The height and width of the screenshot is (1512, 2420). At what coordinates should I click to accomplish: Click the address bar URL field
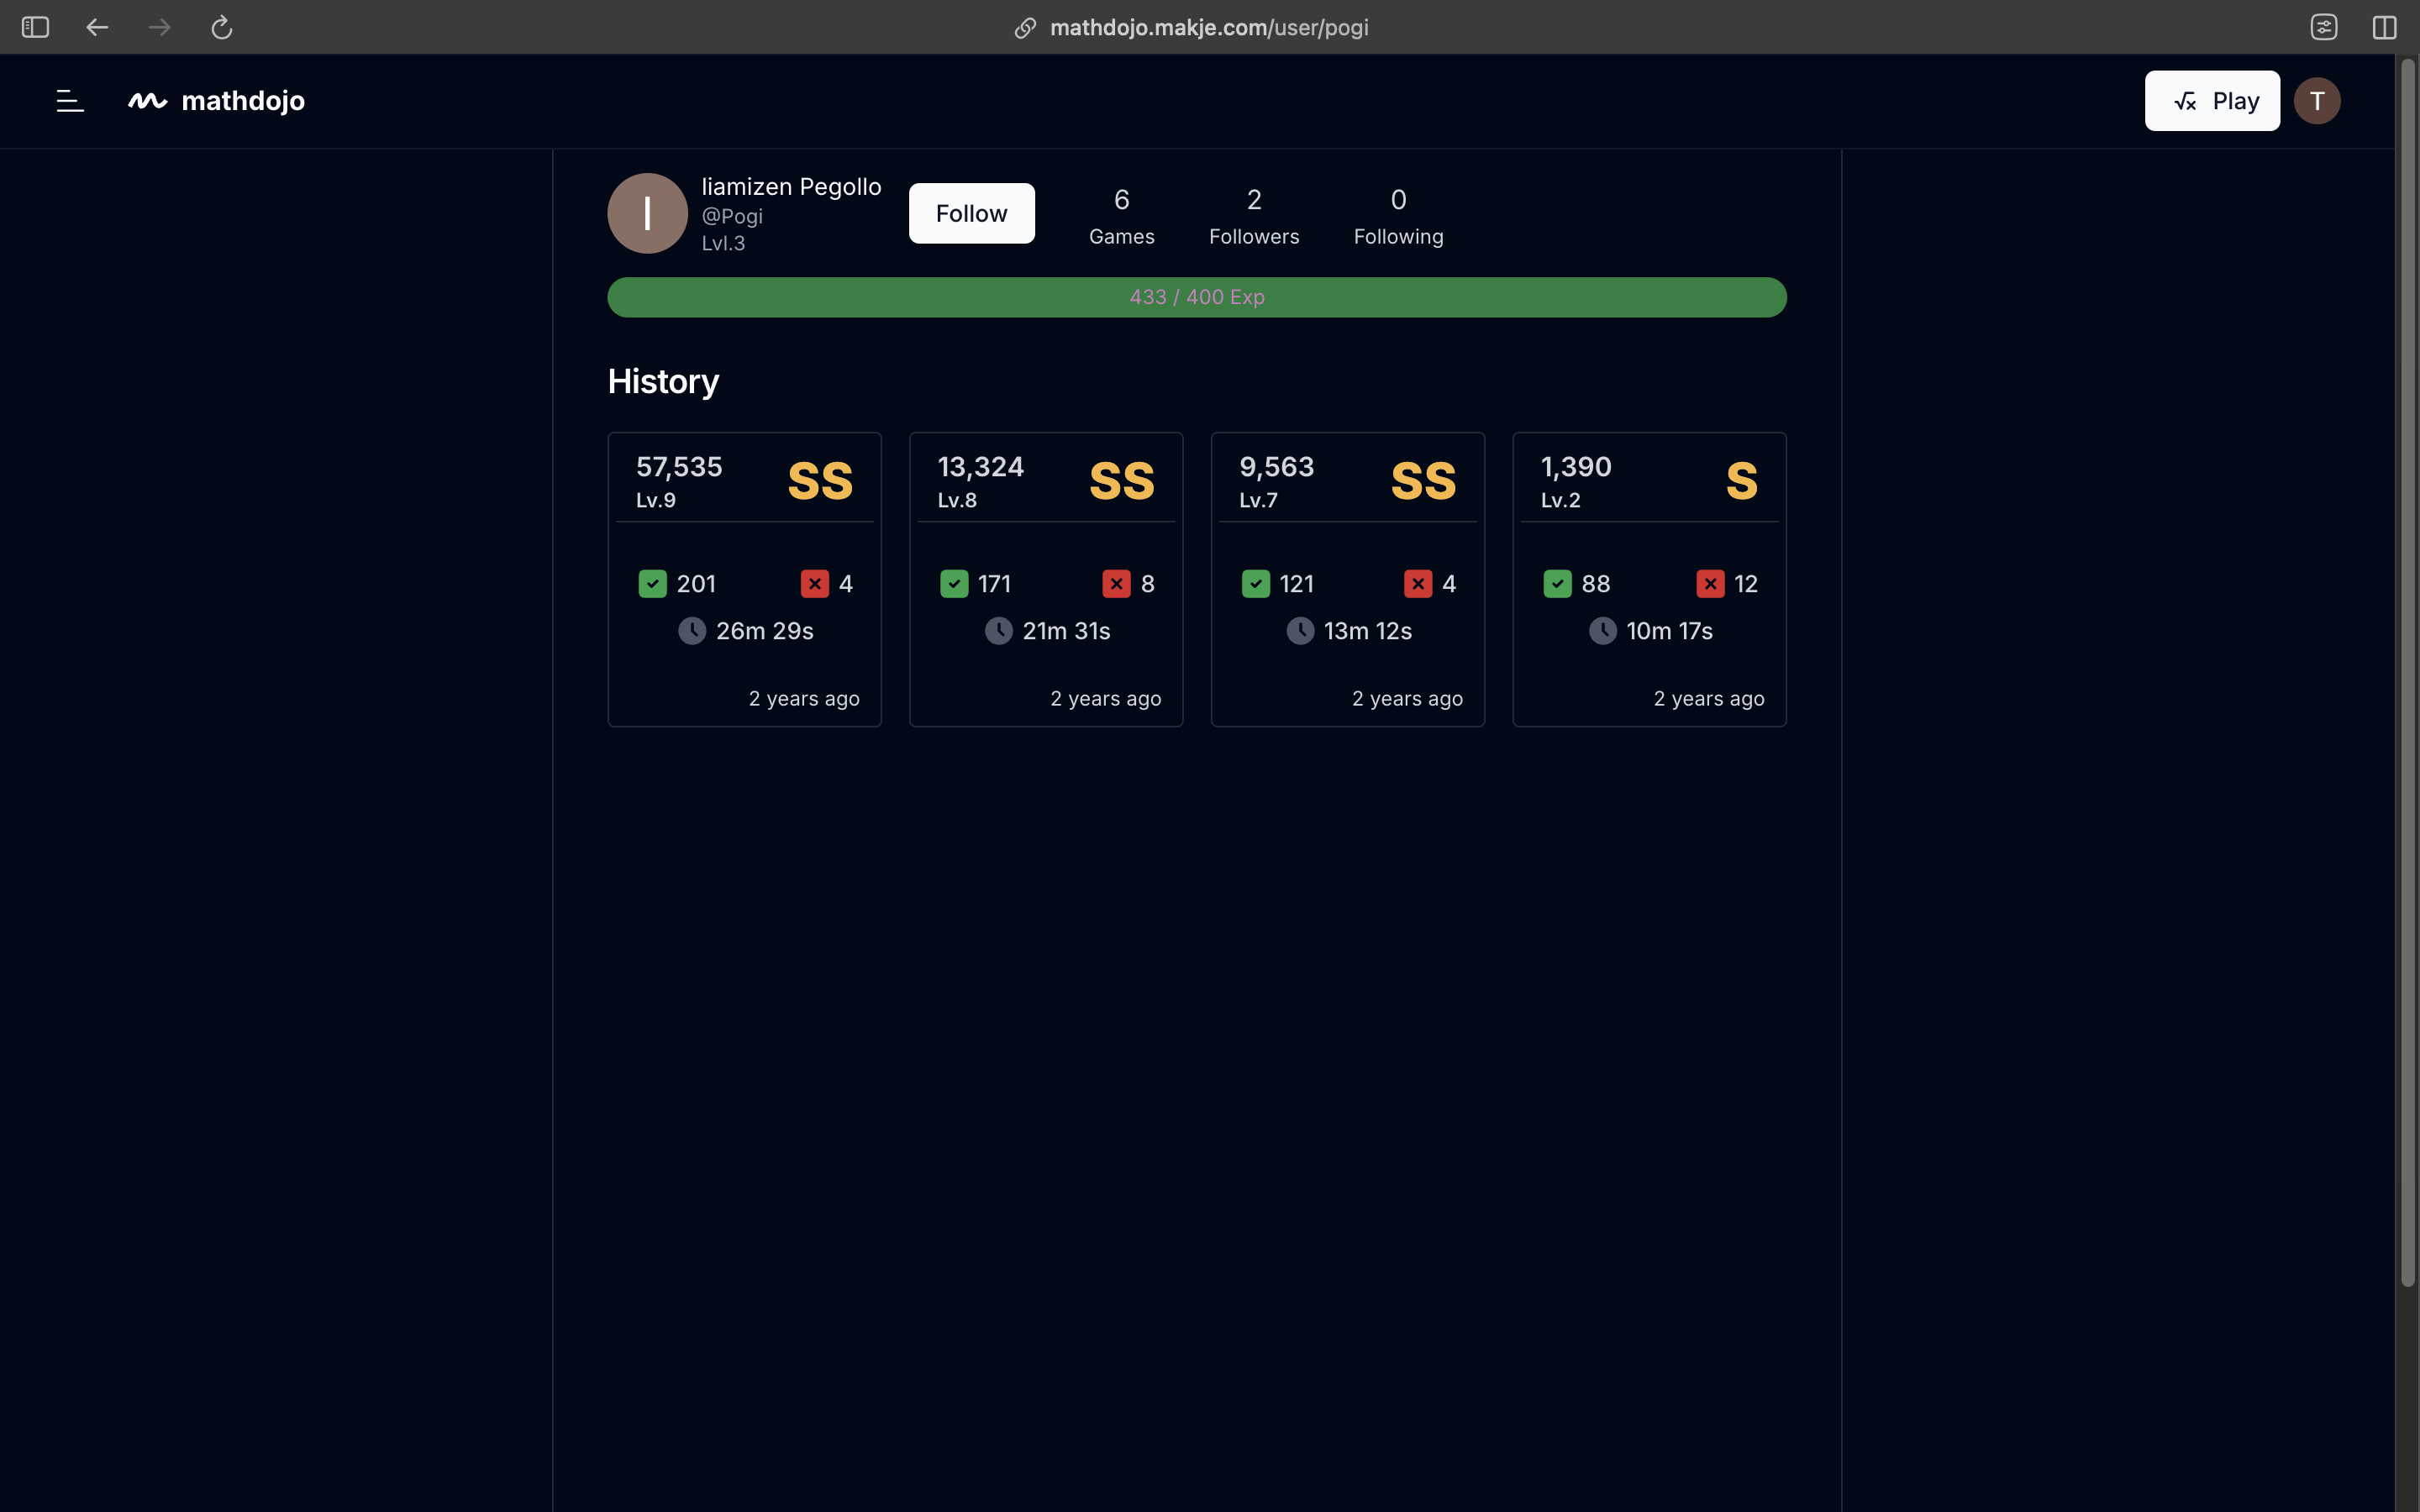tap(1208, 27)
